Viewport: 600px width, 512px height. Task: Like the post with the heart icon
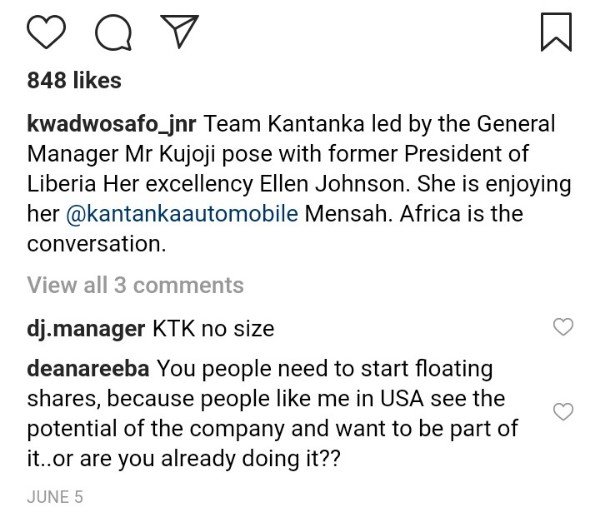[x=46, y=32]
